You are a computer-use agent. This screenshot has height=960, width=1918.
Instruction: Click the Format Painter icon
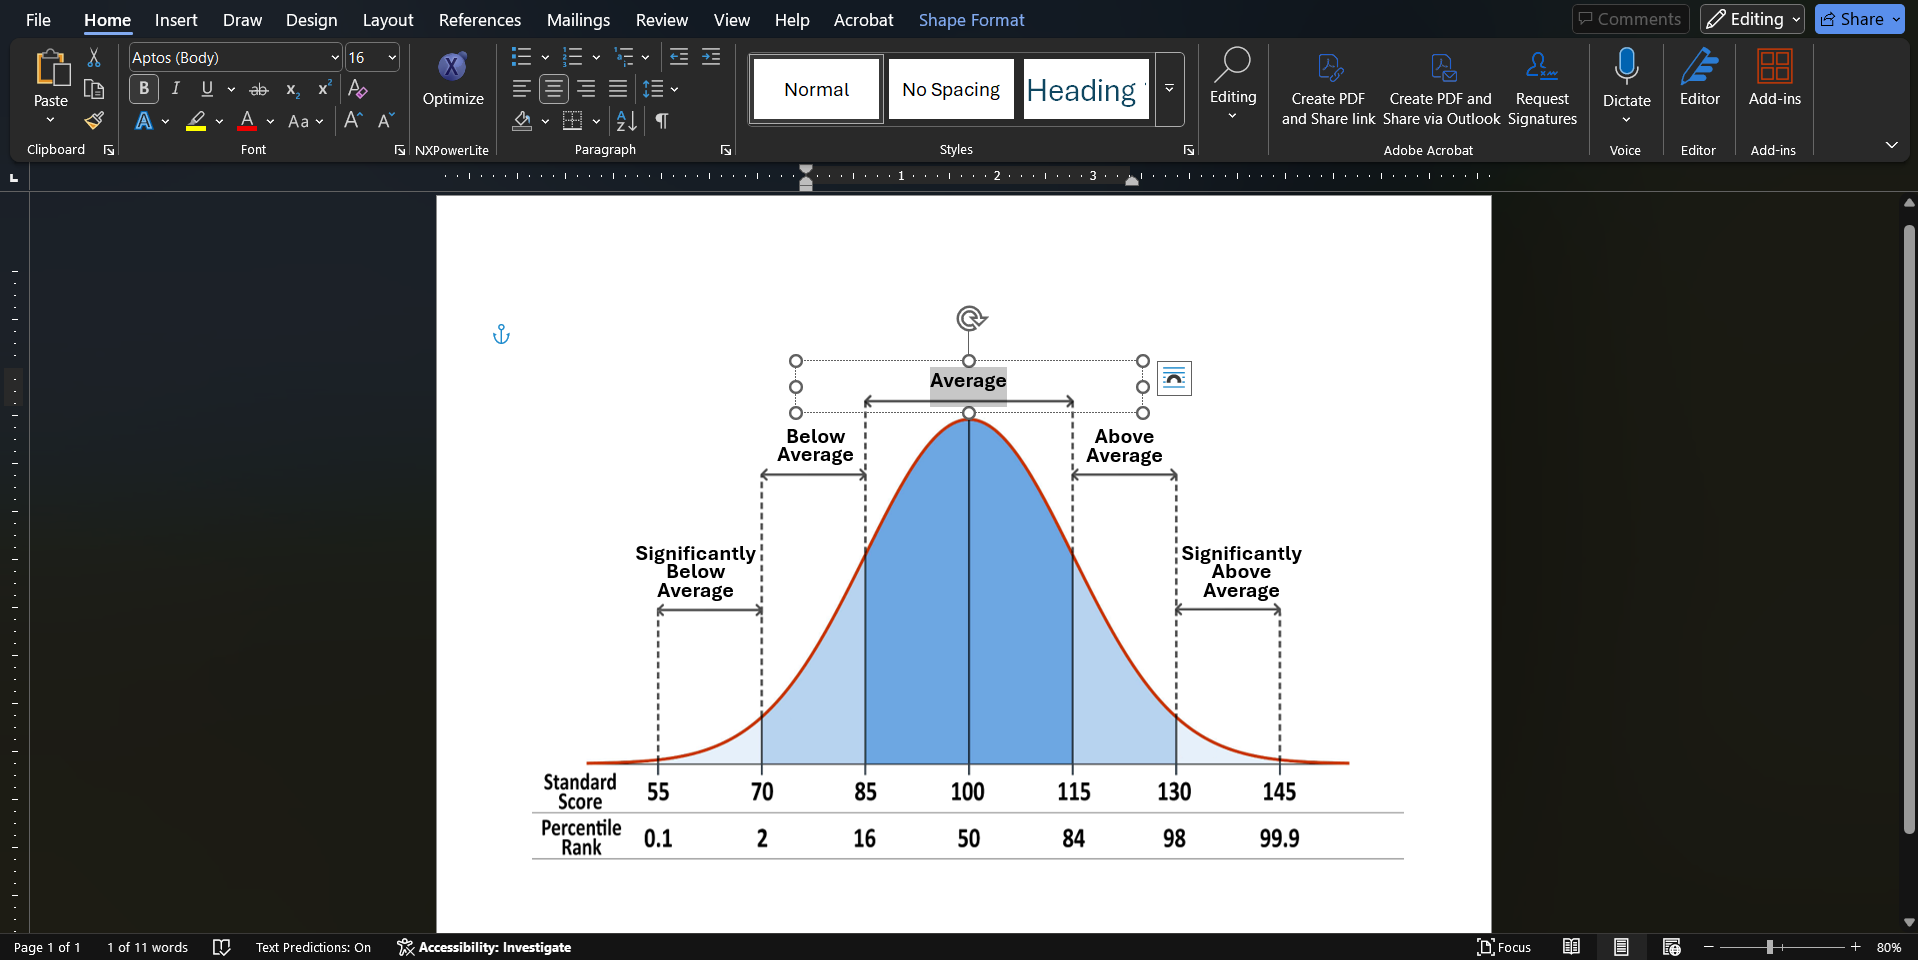94,121
